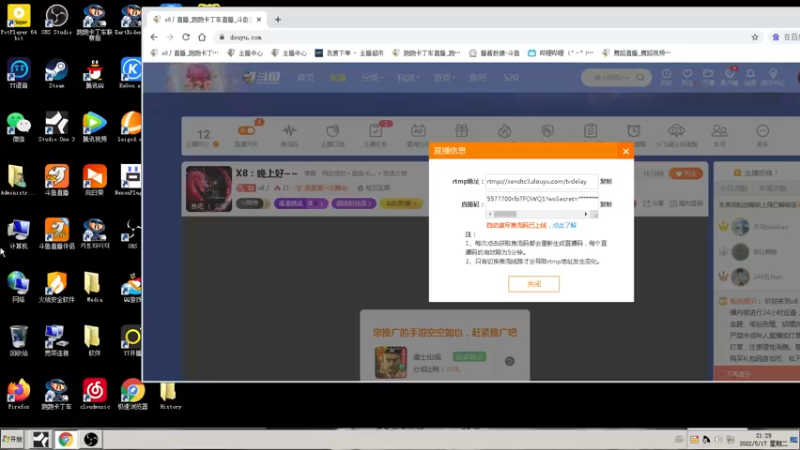Open the 友邻 people tool icon

pyautogui.click(x=719, y=135)
